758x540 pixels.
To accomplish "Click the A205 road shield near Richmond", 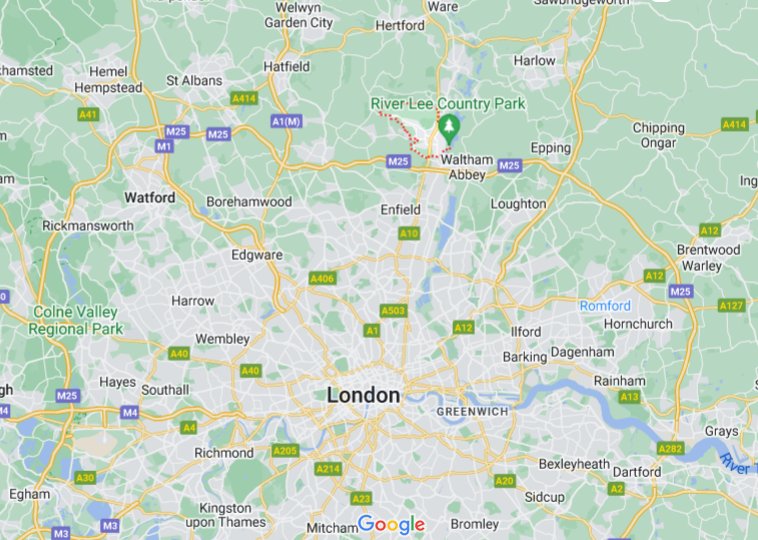I will [x=285, y=451].
